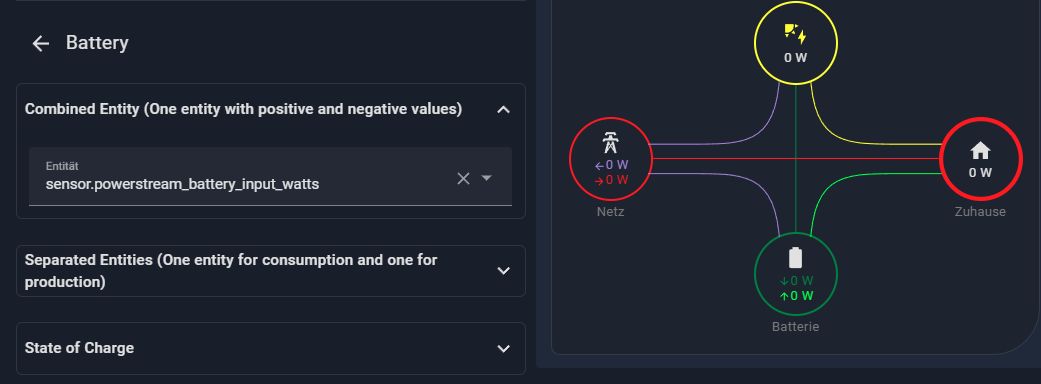This screenshot has height=384, width=1041.
Task: Click the sensor.powerstream_battery_input_watts field
Action: (270, 176)
